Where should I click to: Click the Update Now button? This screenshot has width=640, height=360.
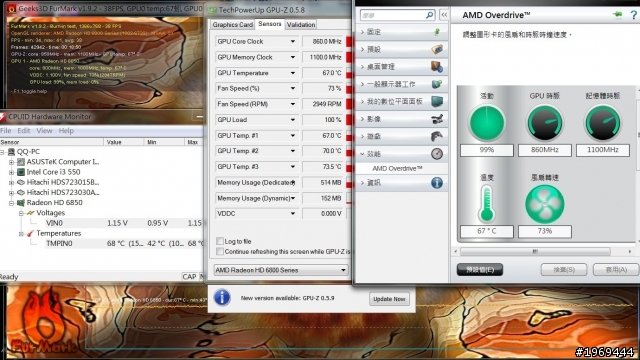coord(389,299)
